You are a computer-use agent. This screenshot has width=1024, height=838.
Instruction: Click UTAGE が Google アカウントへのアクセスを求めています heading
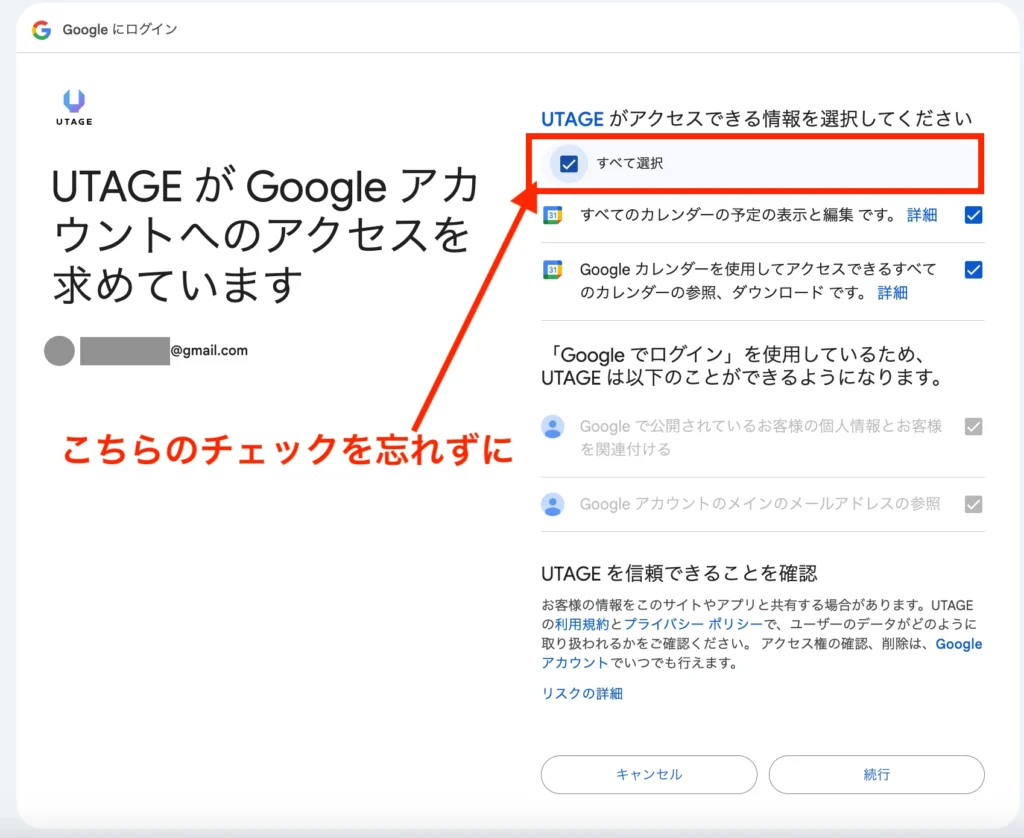264,236
